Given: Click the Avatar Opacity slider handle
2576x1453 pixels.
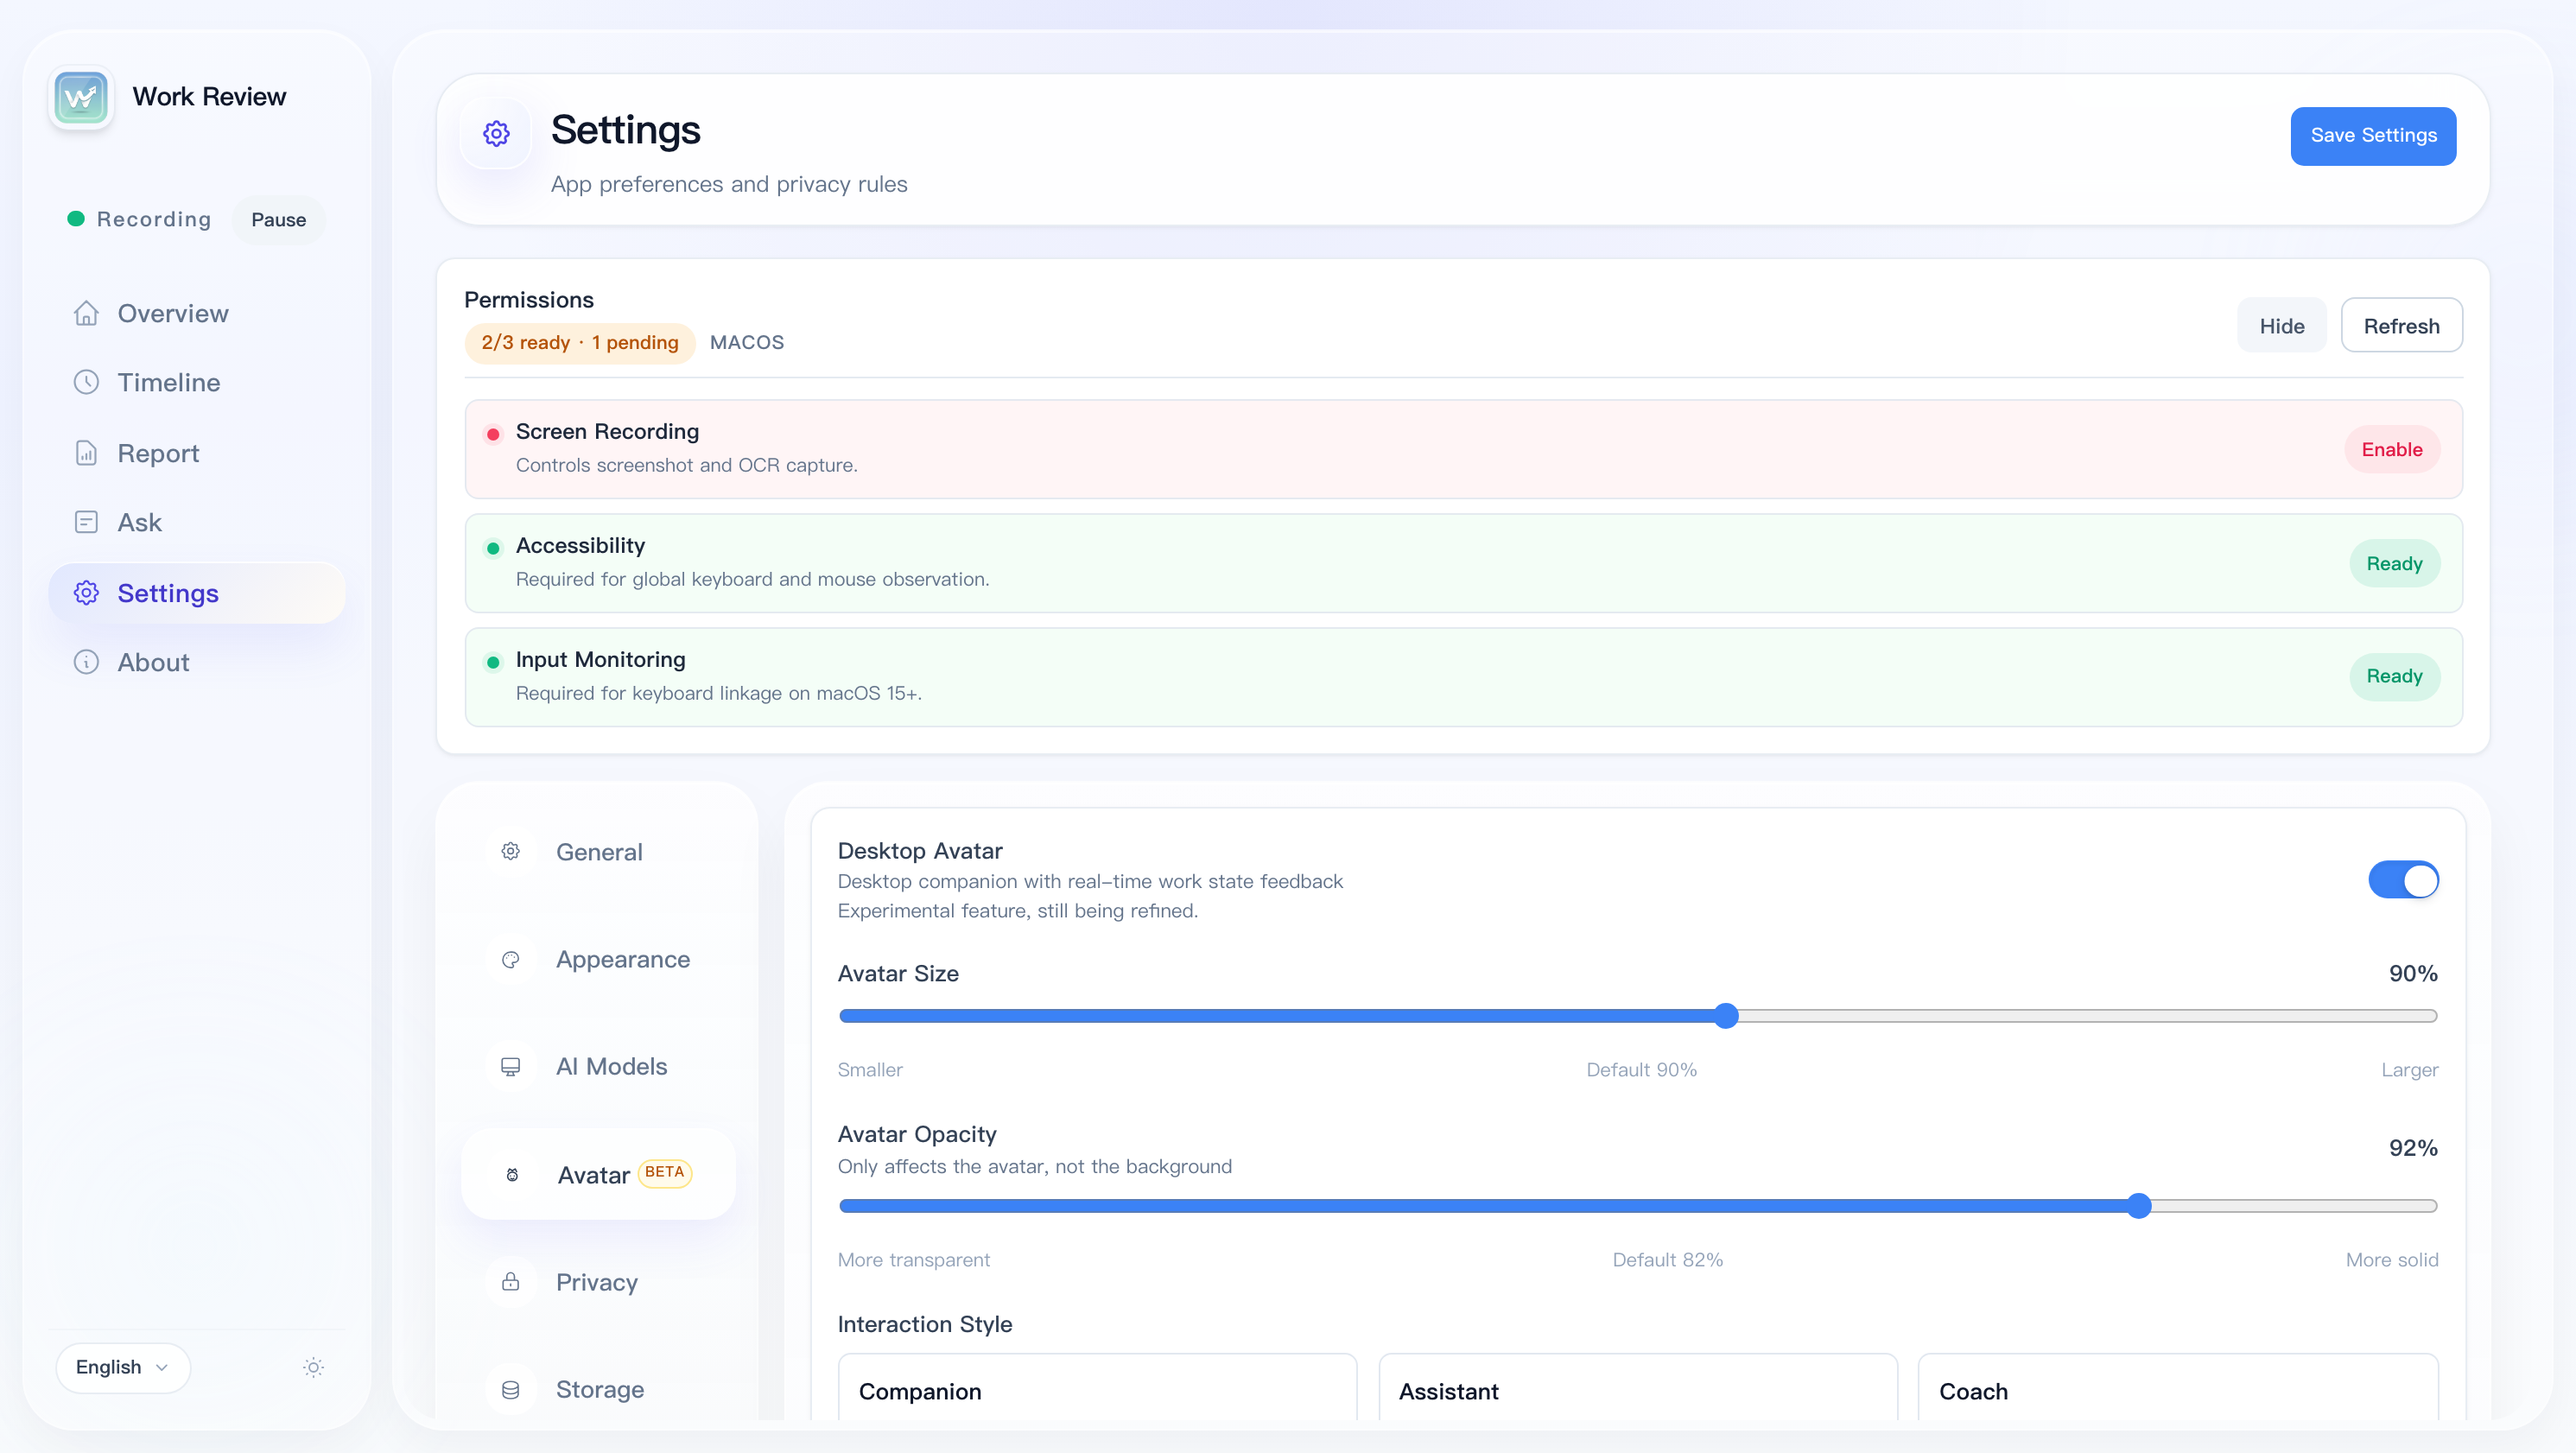Looking at the screenshot, I should pyautogui.click(x=2138, y=1206).
